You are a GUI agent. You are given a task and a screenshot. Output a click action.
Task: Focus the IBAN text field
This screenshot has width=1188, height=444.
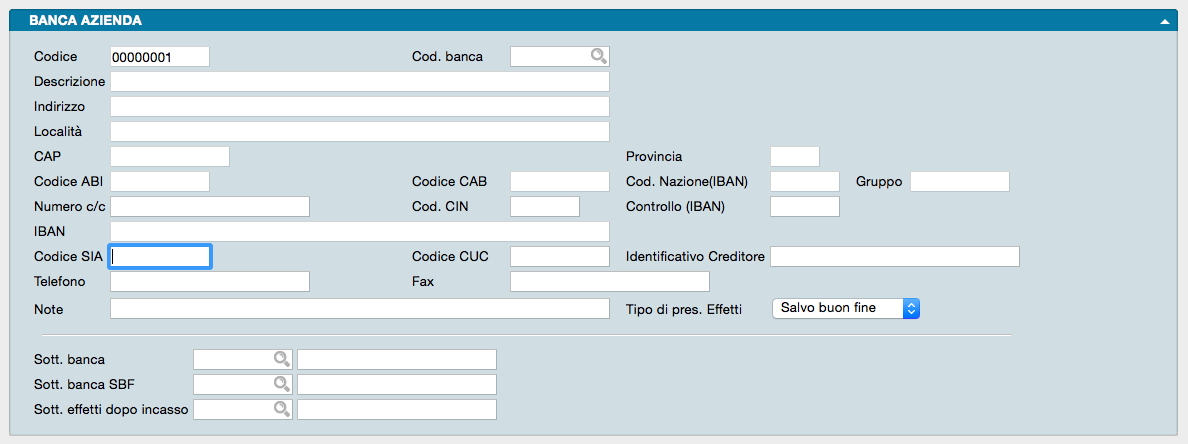point(359,232)
